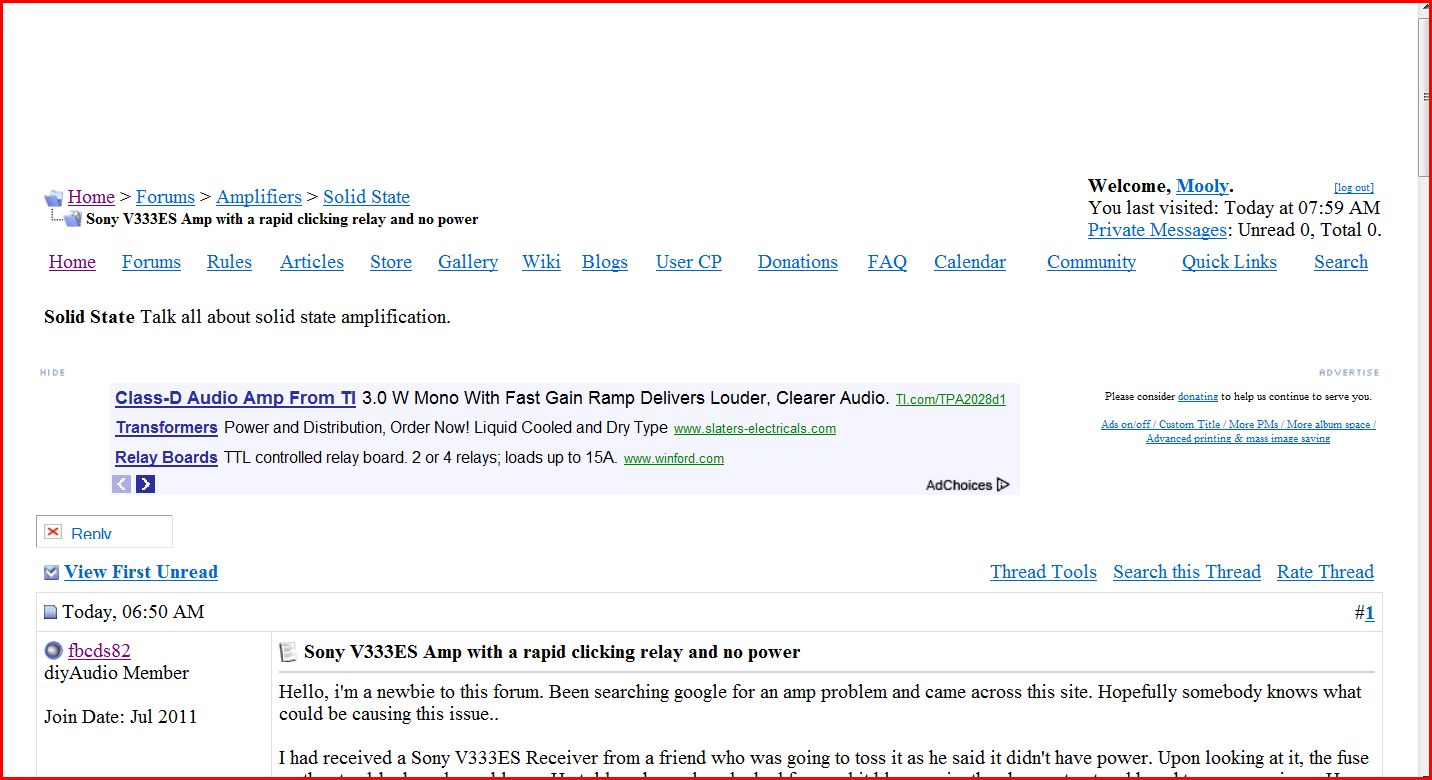Open the Forums breadcrumb link

pyautogui.click(x=165, y=197)
